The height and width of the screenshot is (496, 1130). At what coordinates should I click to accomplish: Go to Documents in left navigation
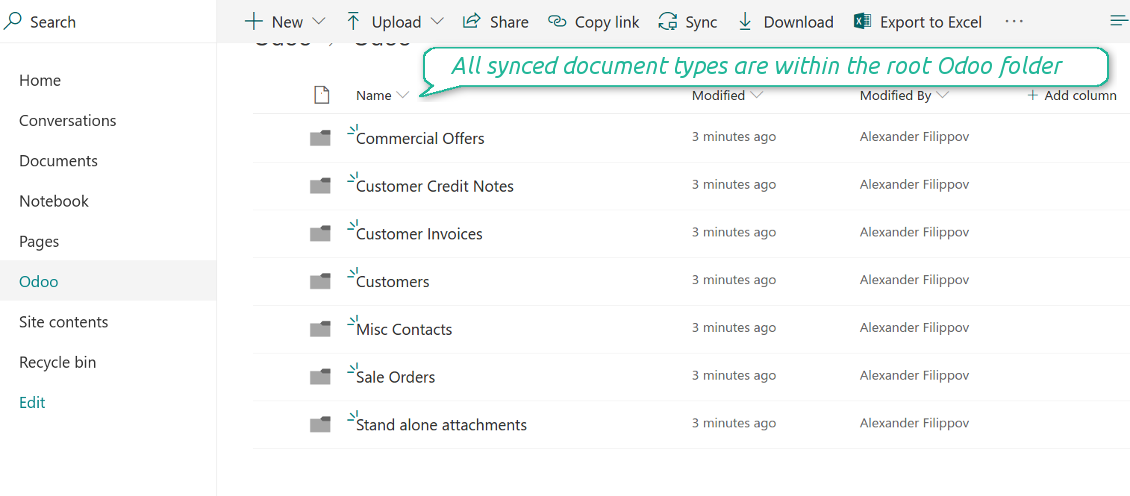tap(58, 161)
